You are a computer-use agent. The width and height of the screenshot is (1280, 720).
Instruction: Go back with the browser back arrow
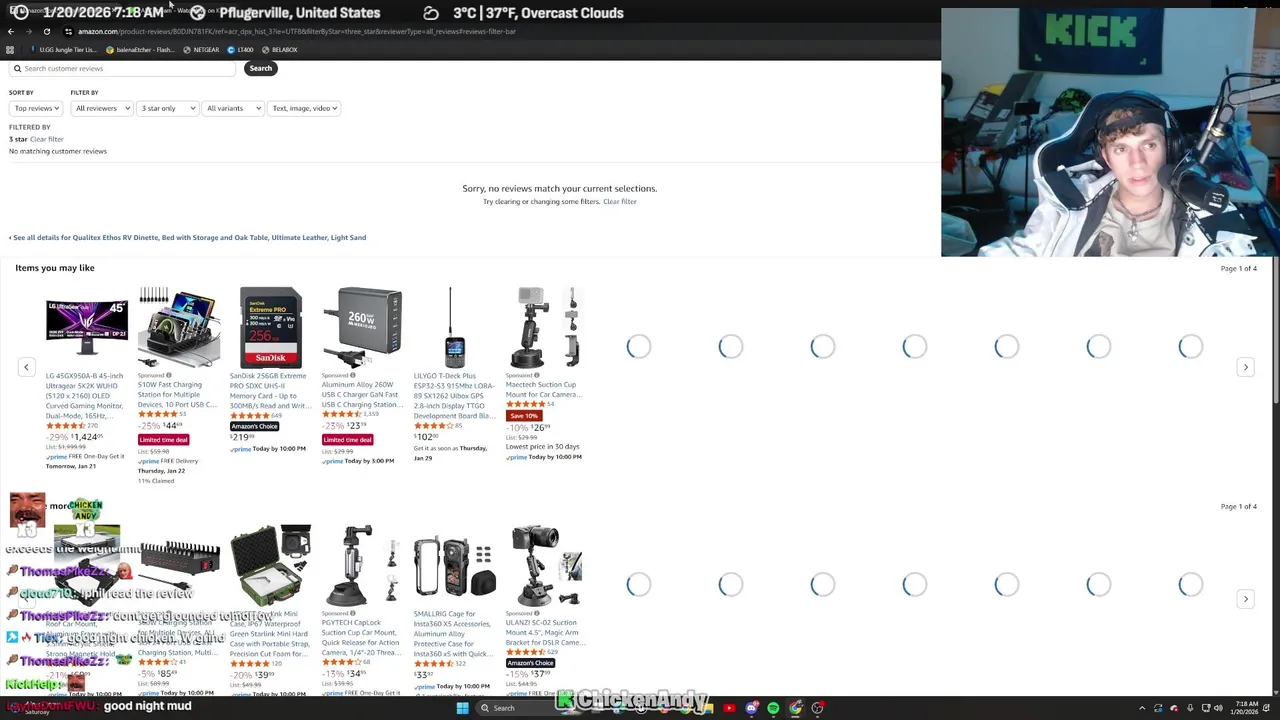tap(11, 31)
